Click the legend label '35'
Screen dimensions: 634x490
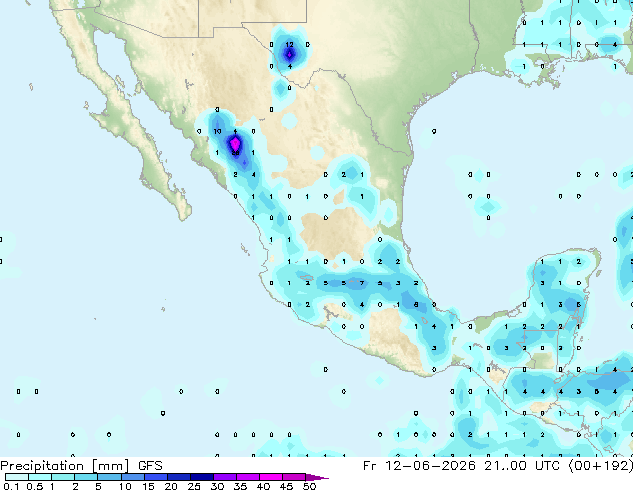[x=240, y=486]
